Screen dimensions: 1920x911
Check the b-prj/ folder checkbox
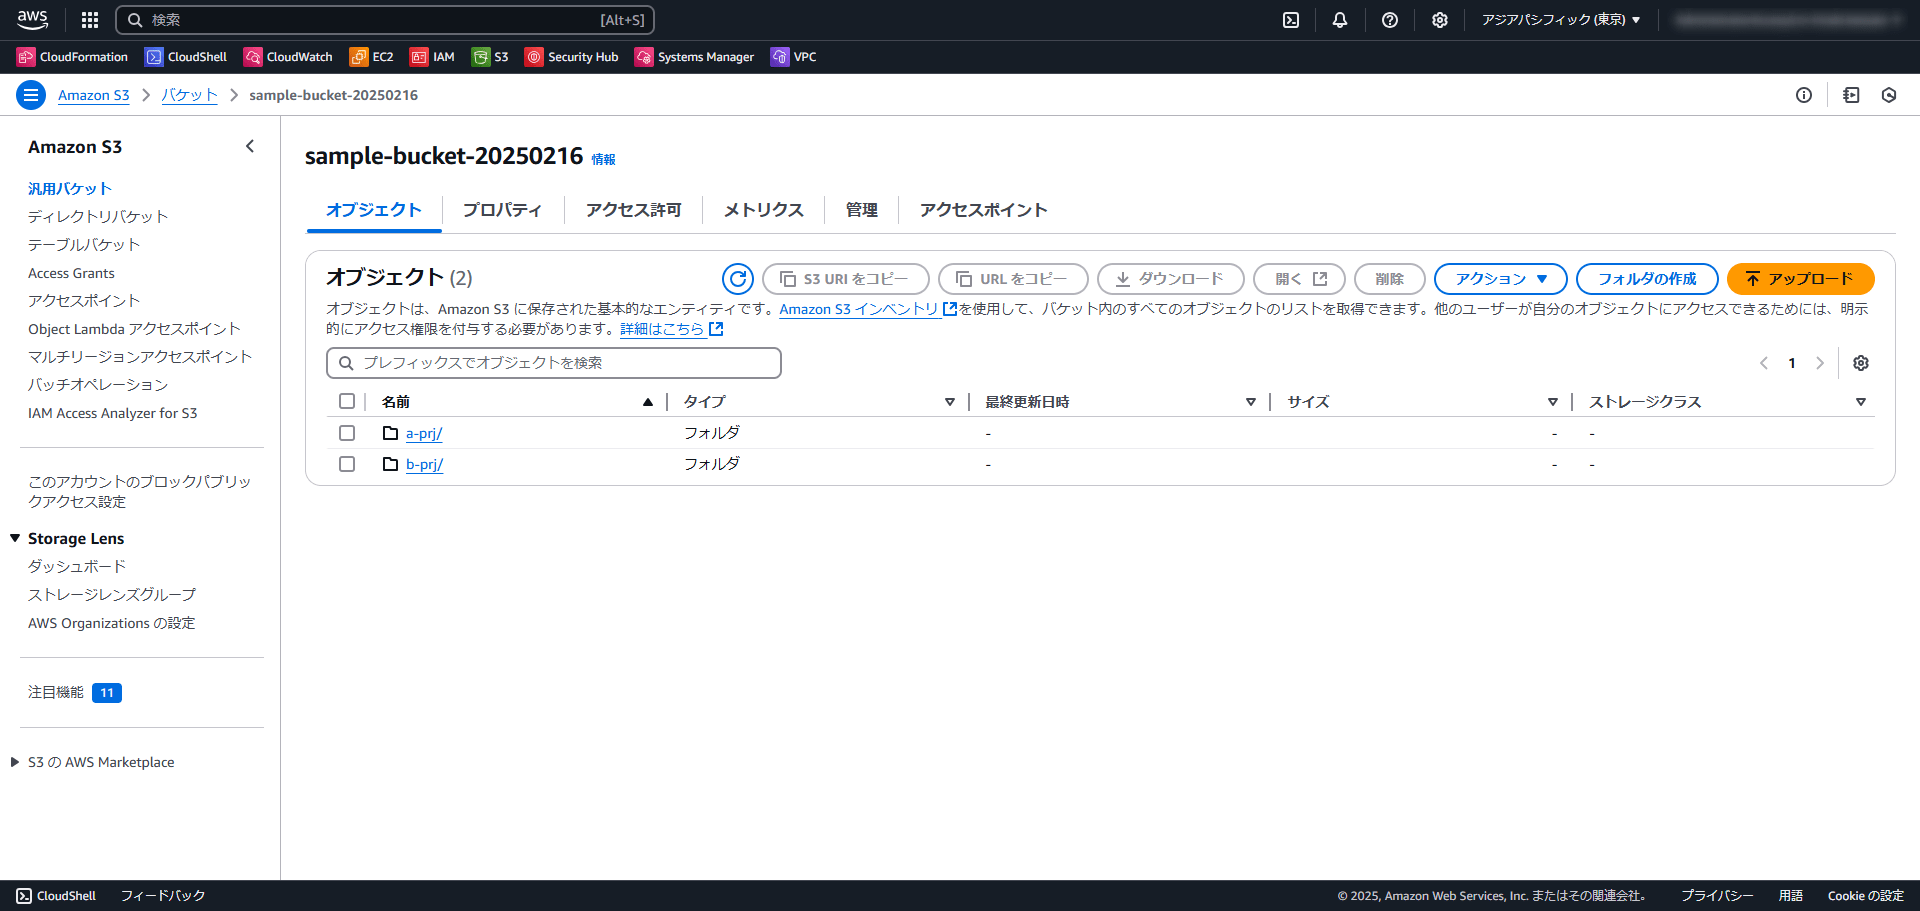(347, 464)
